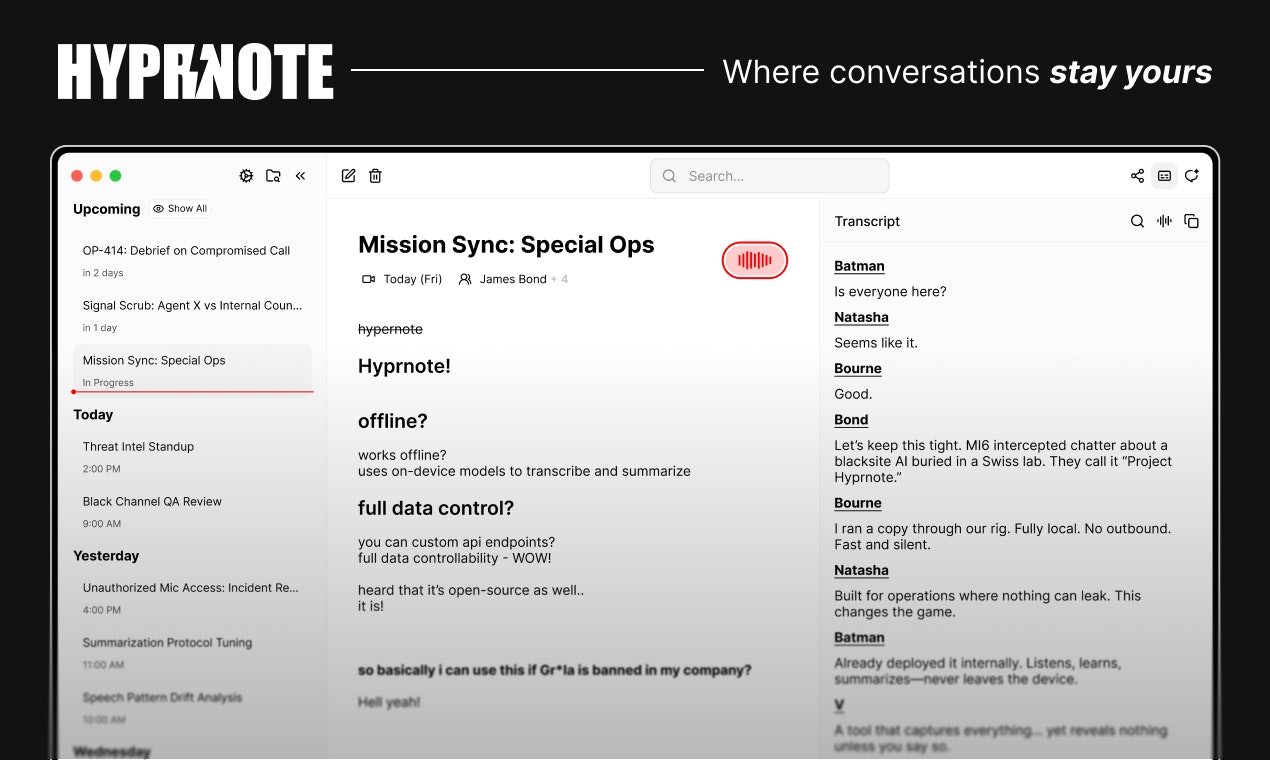Delete the current note with the trash icon
1270x760 pixels.
(375, 175)
